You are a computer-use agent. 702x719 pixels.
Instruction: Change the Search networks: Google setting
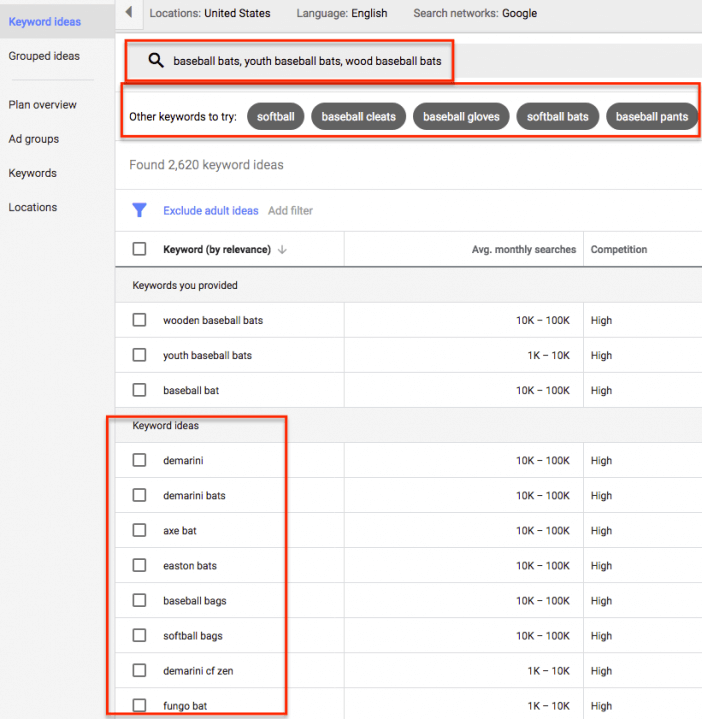click(x=475, y=13)
